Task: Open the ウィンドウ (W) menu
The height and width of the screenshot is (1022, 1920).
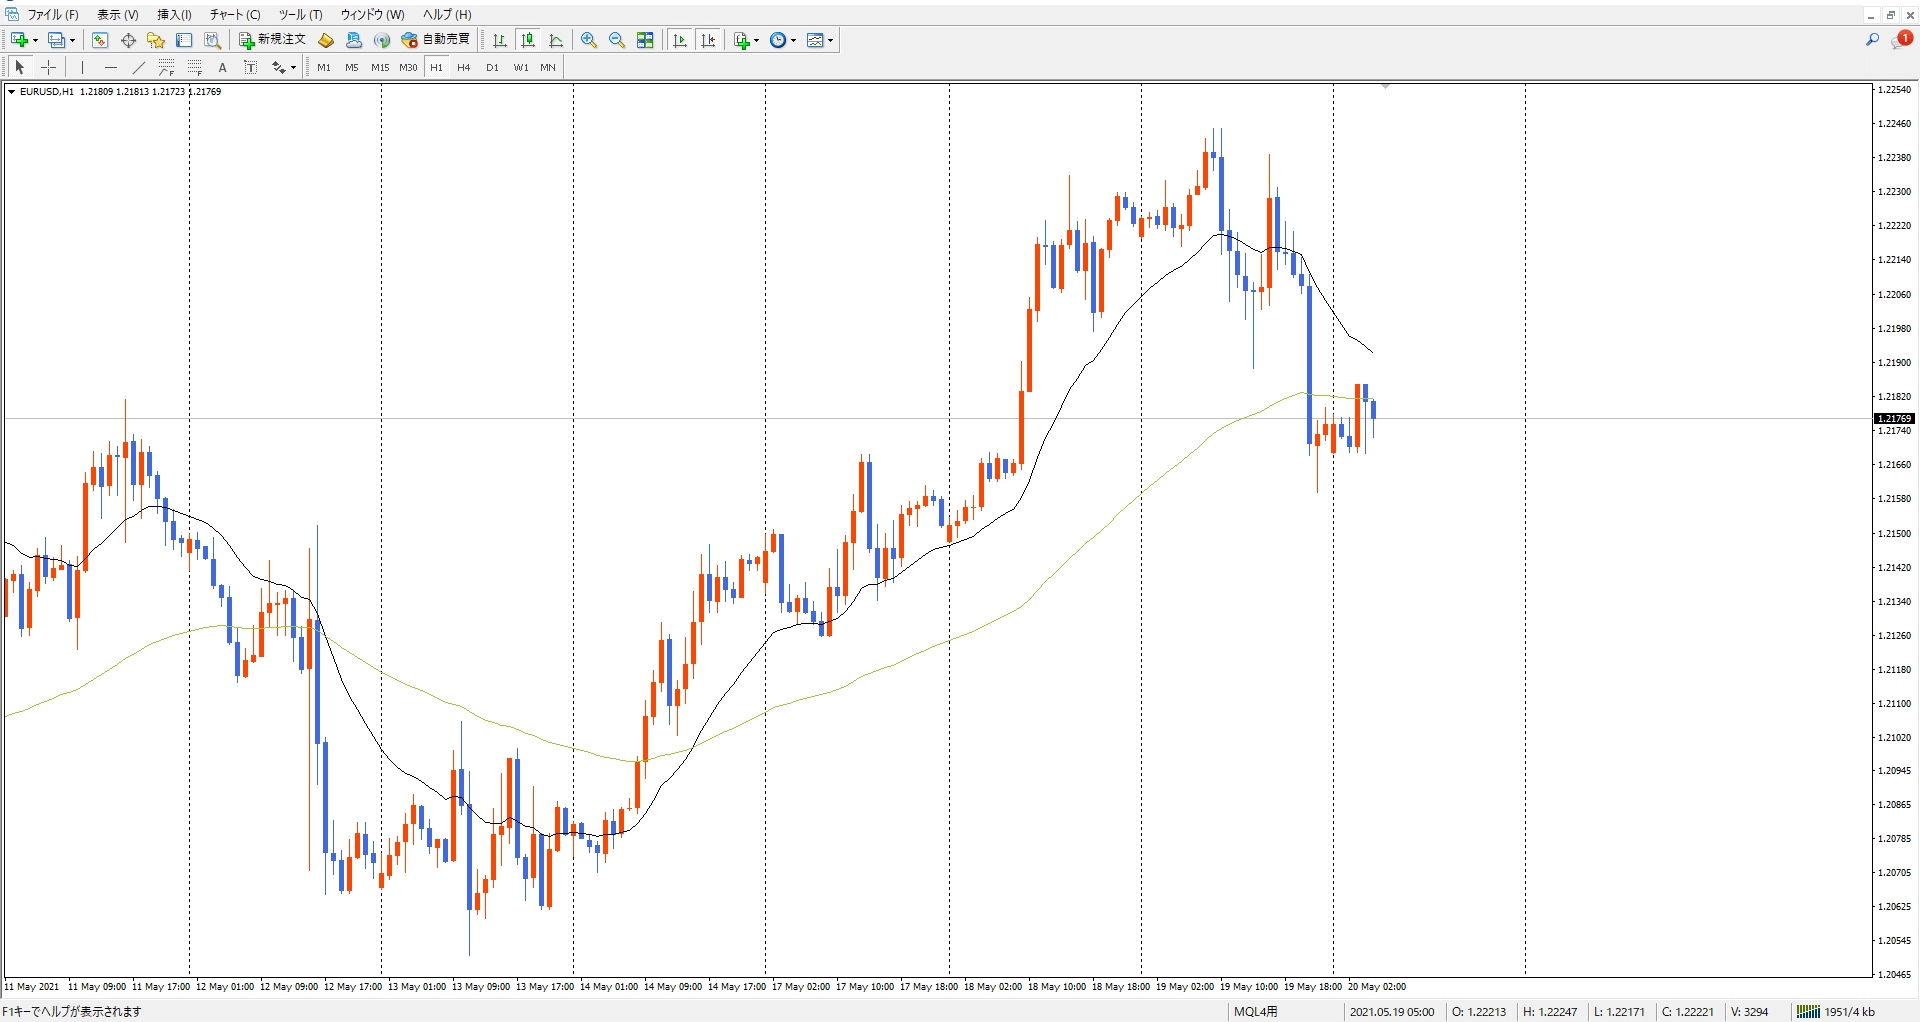Action: click(372, 14)
